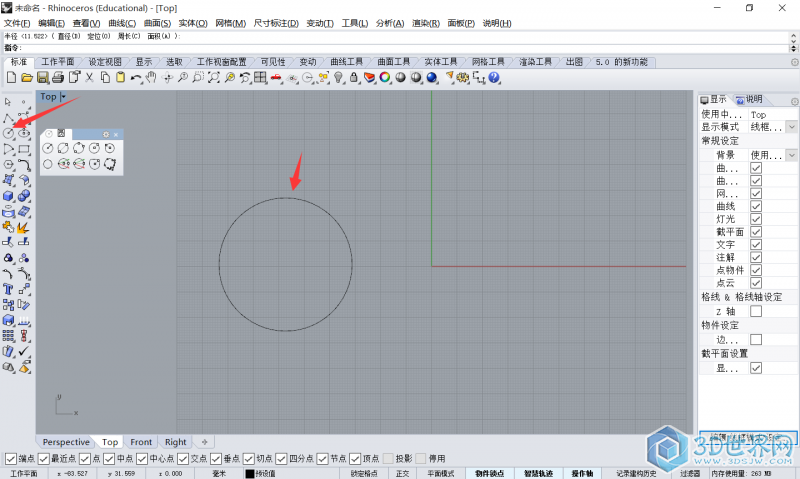Switch to the 曲线工具 toolbar tab
The width and height of the screenshot is (800, 479).
coord(346,62)
